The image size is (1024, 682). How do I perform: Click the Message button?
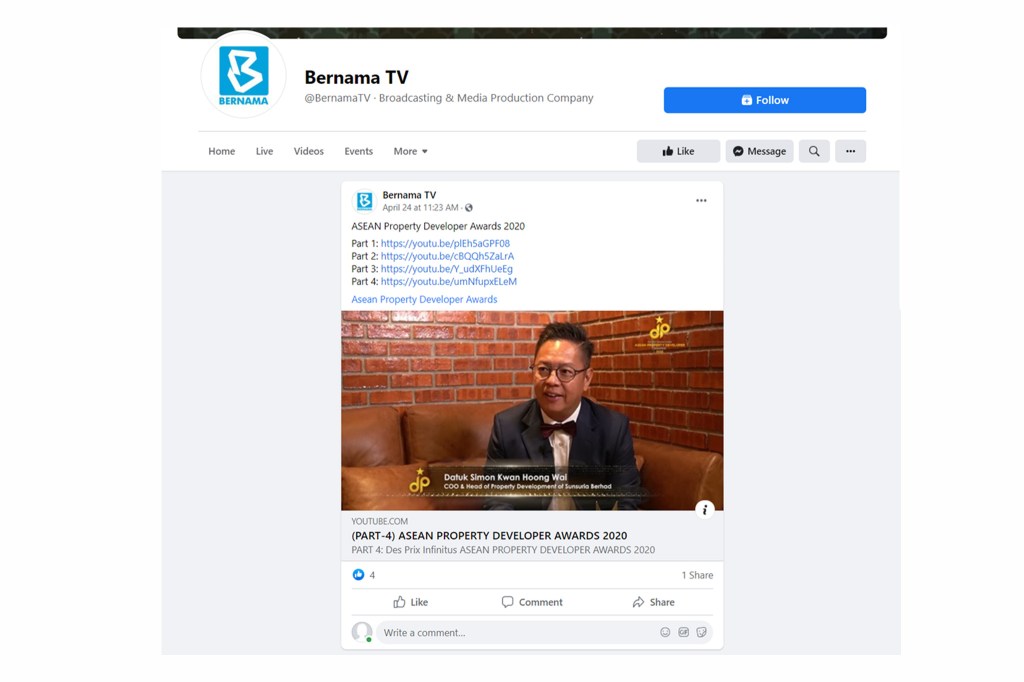point(759,151)
